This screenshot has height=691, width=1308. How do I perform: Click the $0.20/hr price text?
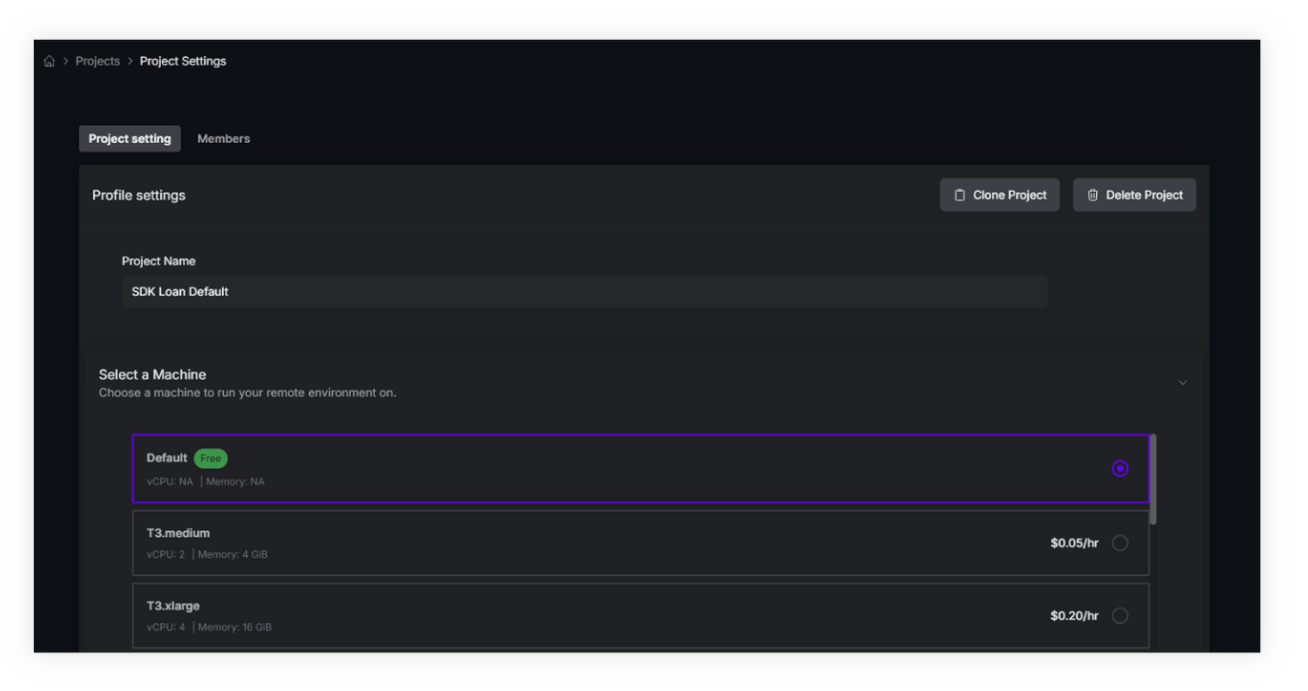(x=1074, y=616)
